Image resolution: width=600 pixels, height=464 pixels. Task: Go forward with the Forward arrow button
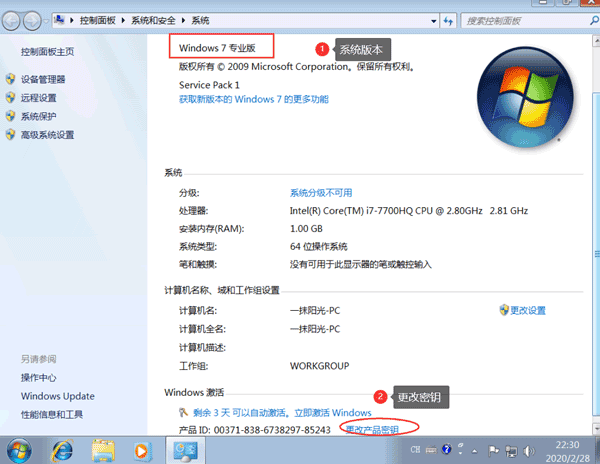point(33,21)
